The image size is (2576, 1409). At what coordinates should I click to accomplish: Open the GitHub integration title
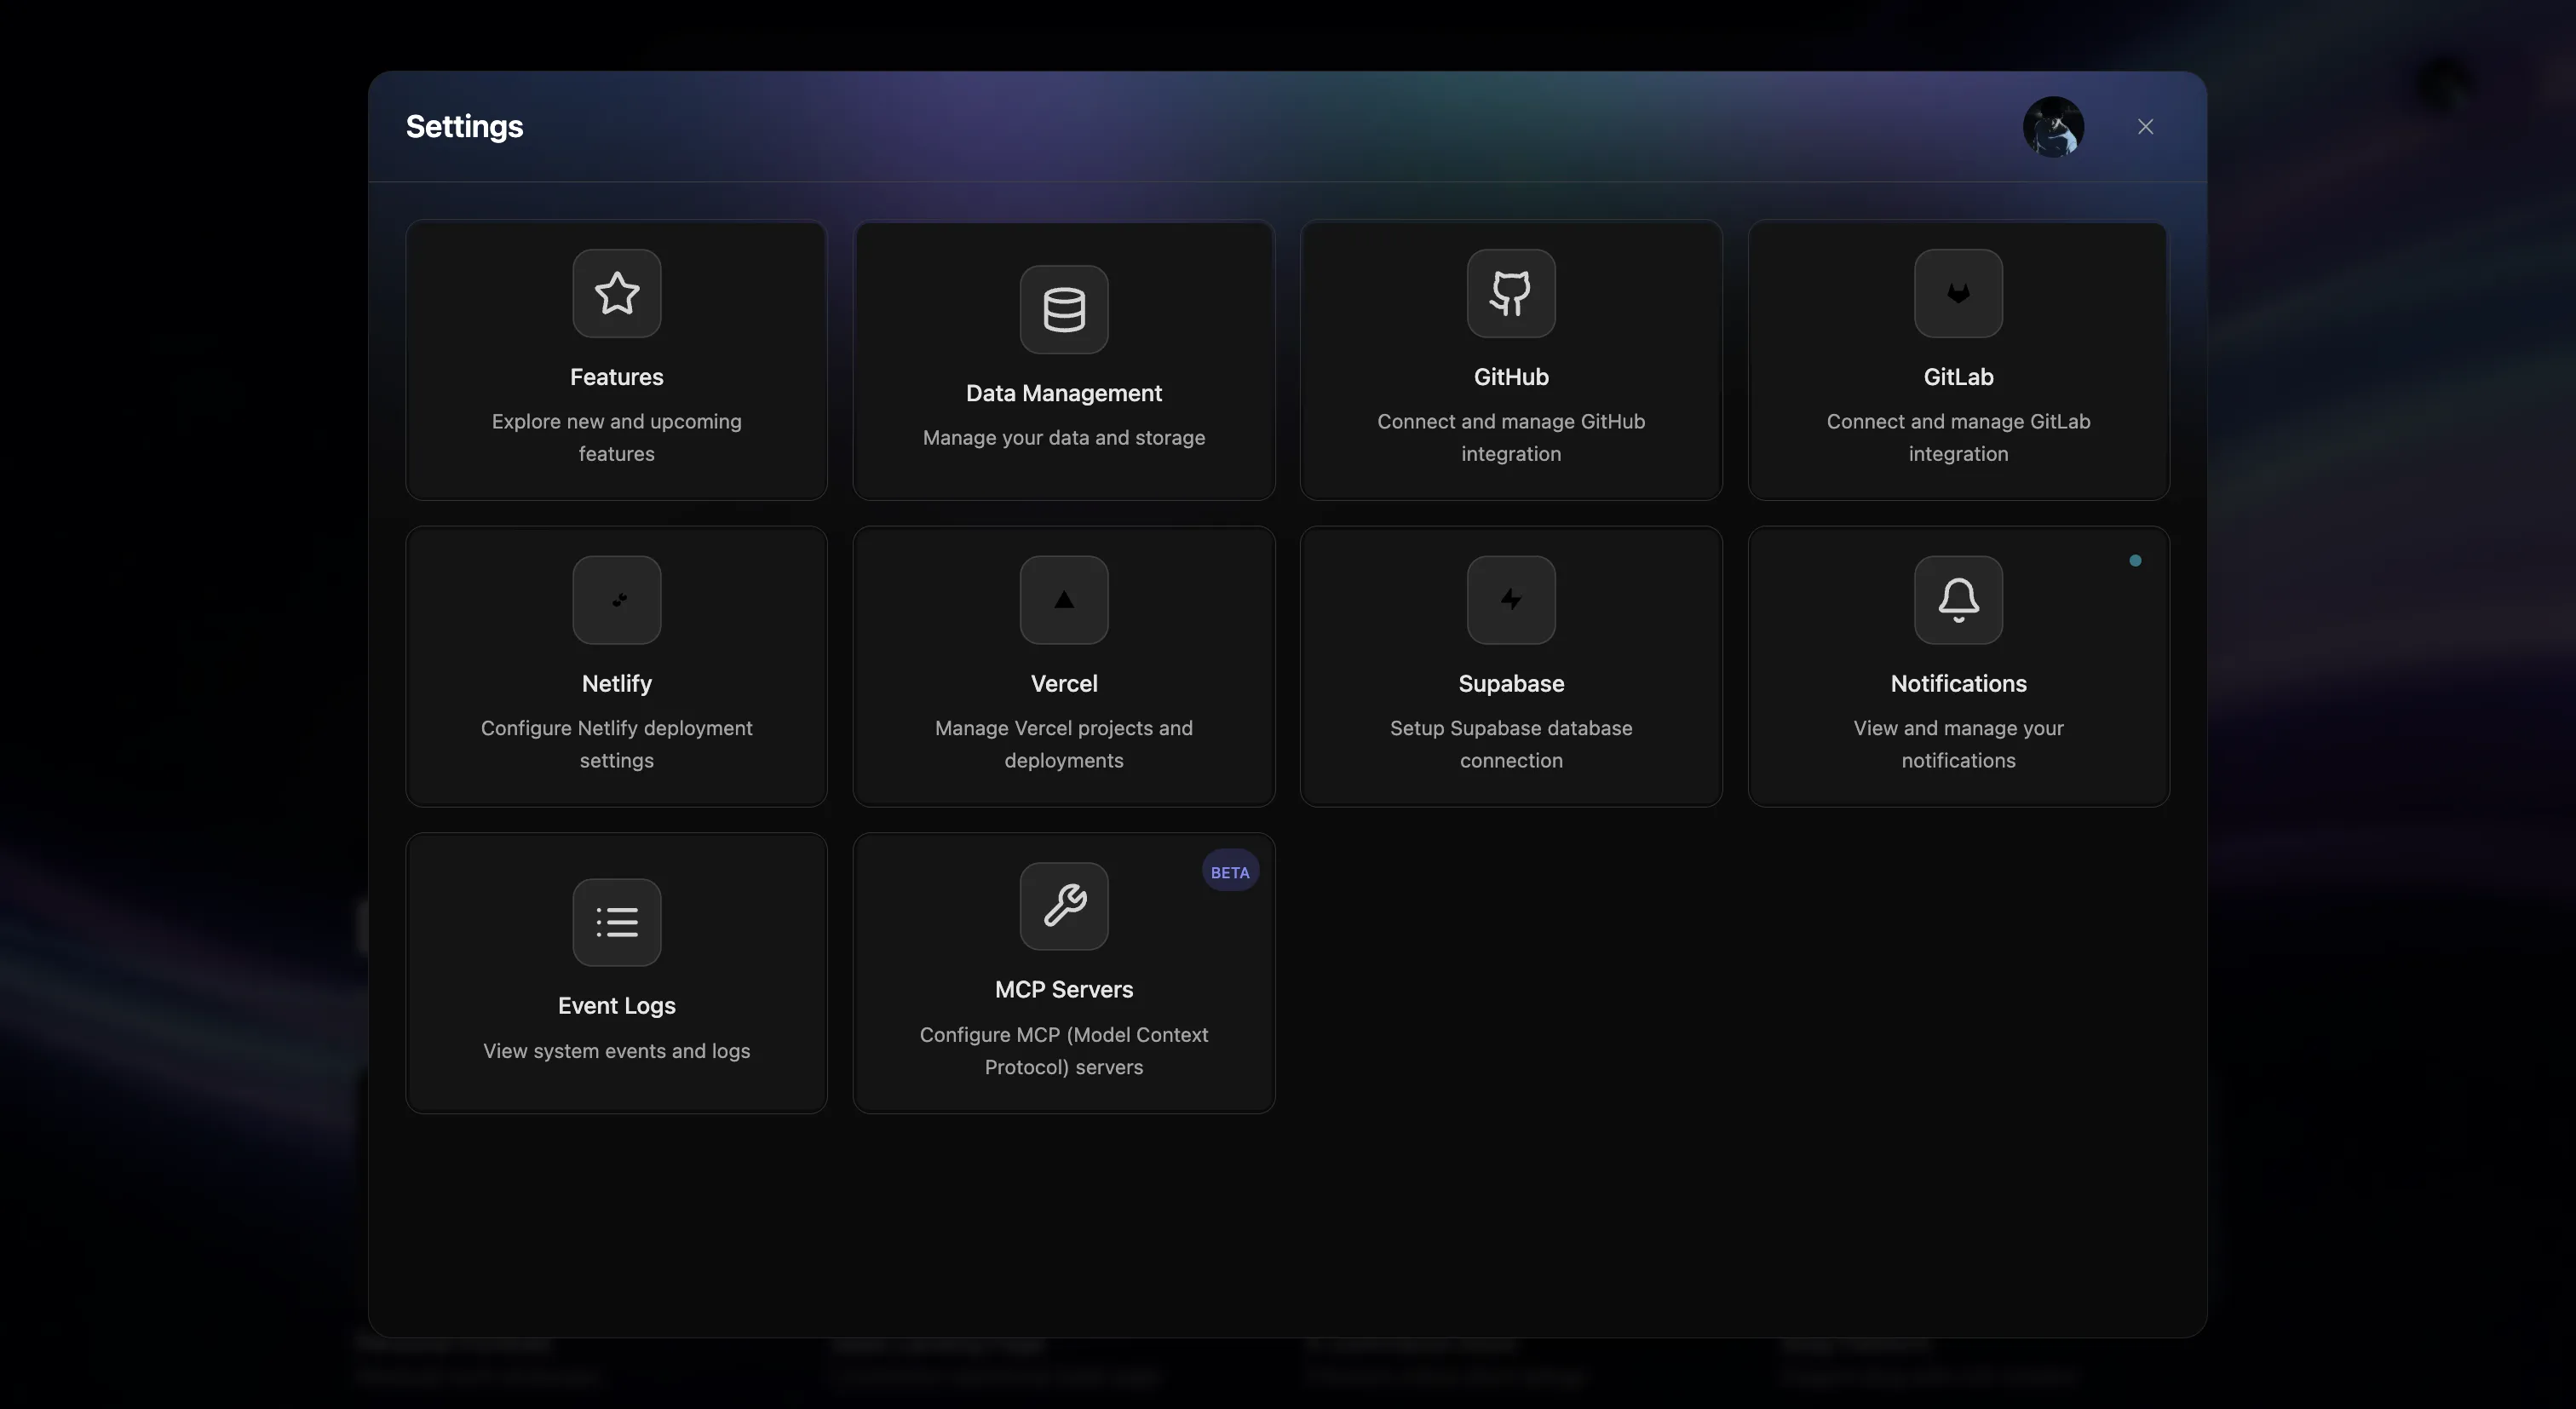(x=1511, y=377)
